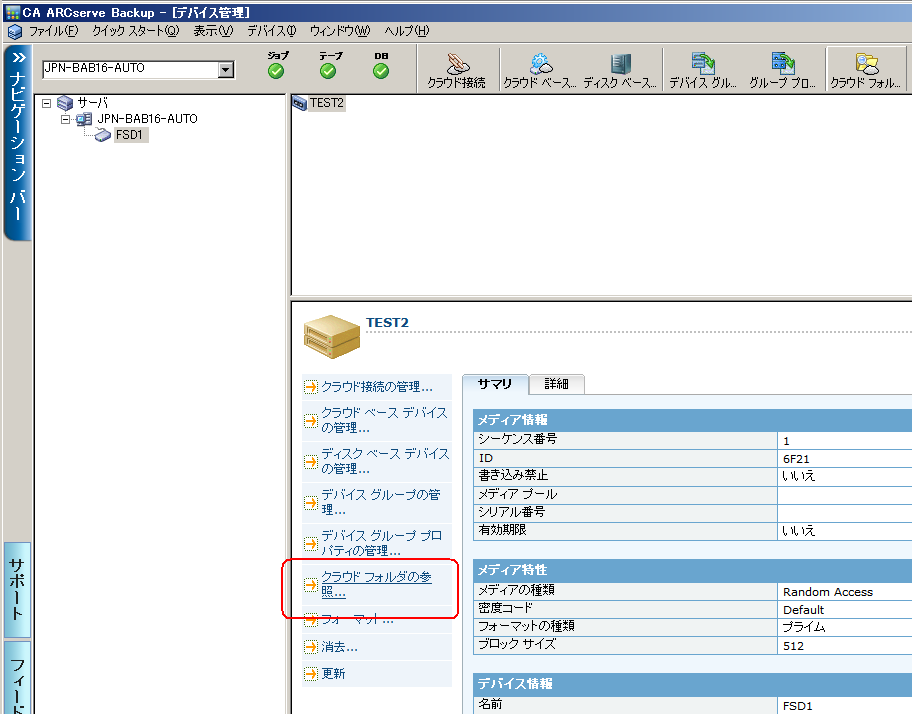Screen dimensions: 912x714
Task: Click the 更新 link
Action: pos(333,674)
